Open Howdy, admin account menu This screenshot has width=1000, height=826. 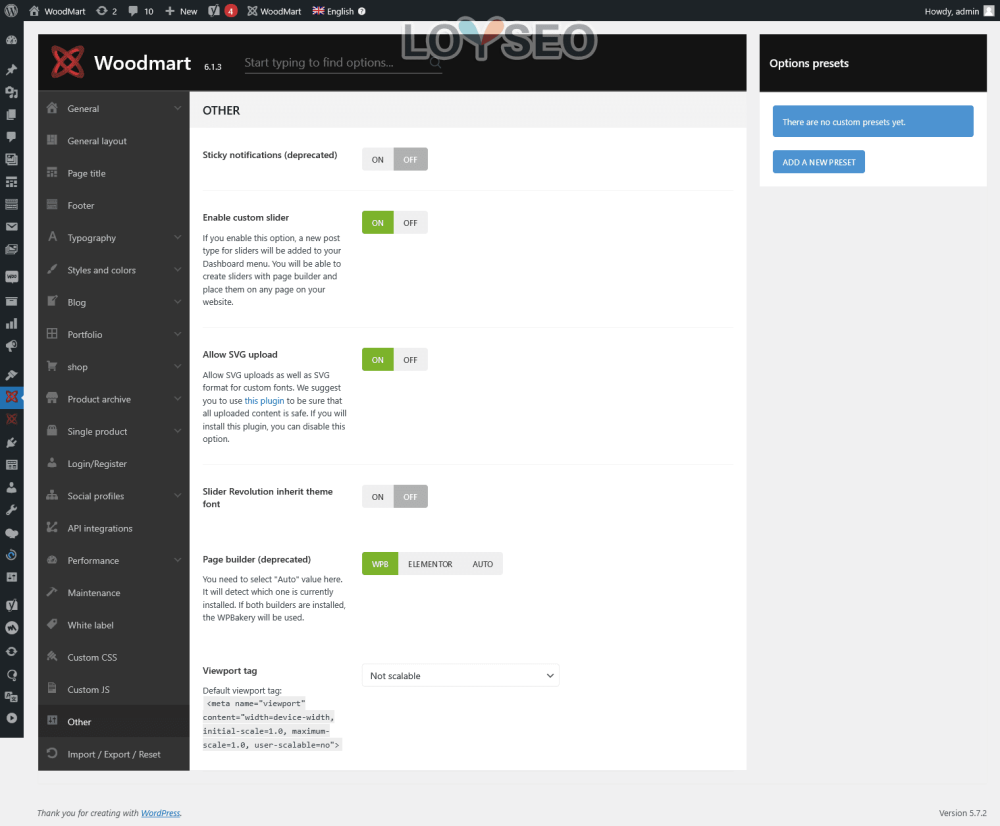click(x=959, y=11)
